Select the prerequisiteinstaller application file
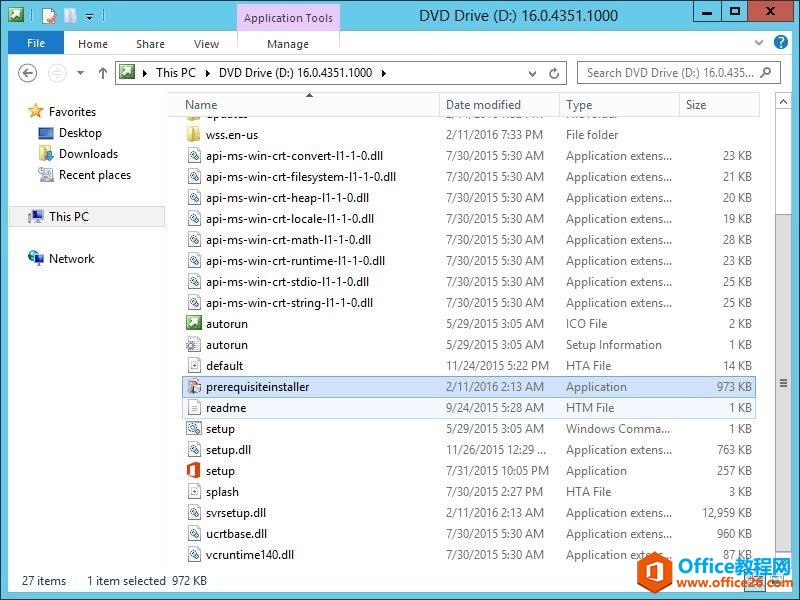Image resolution: width=800 pixels, height=600 pixels. pos(257,387)
